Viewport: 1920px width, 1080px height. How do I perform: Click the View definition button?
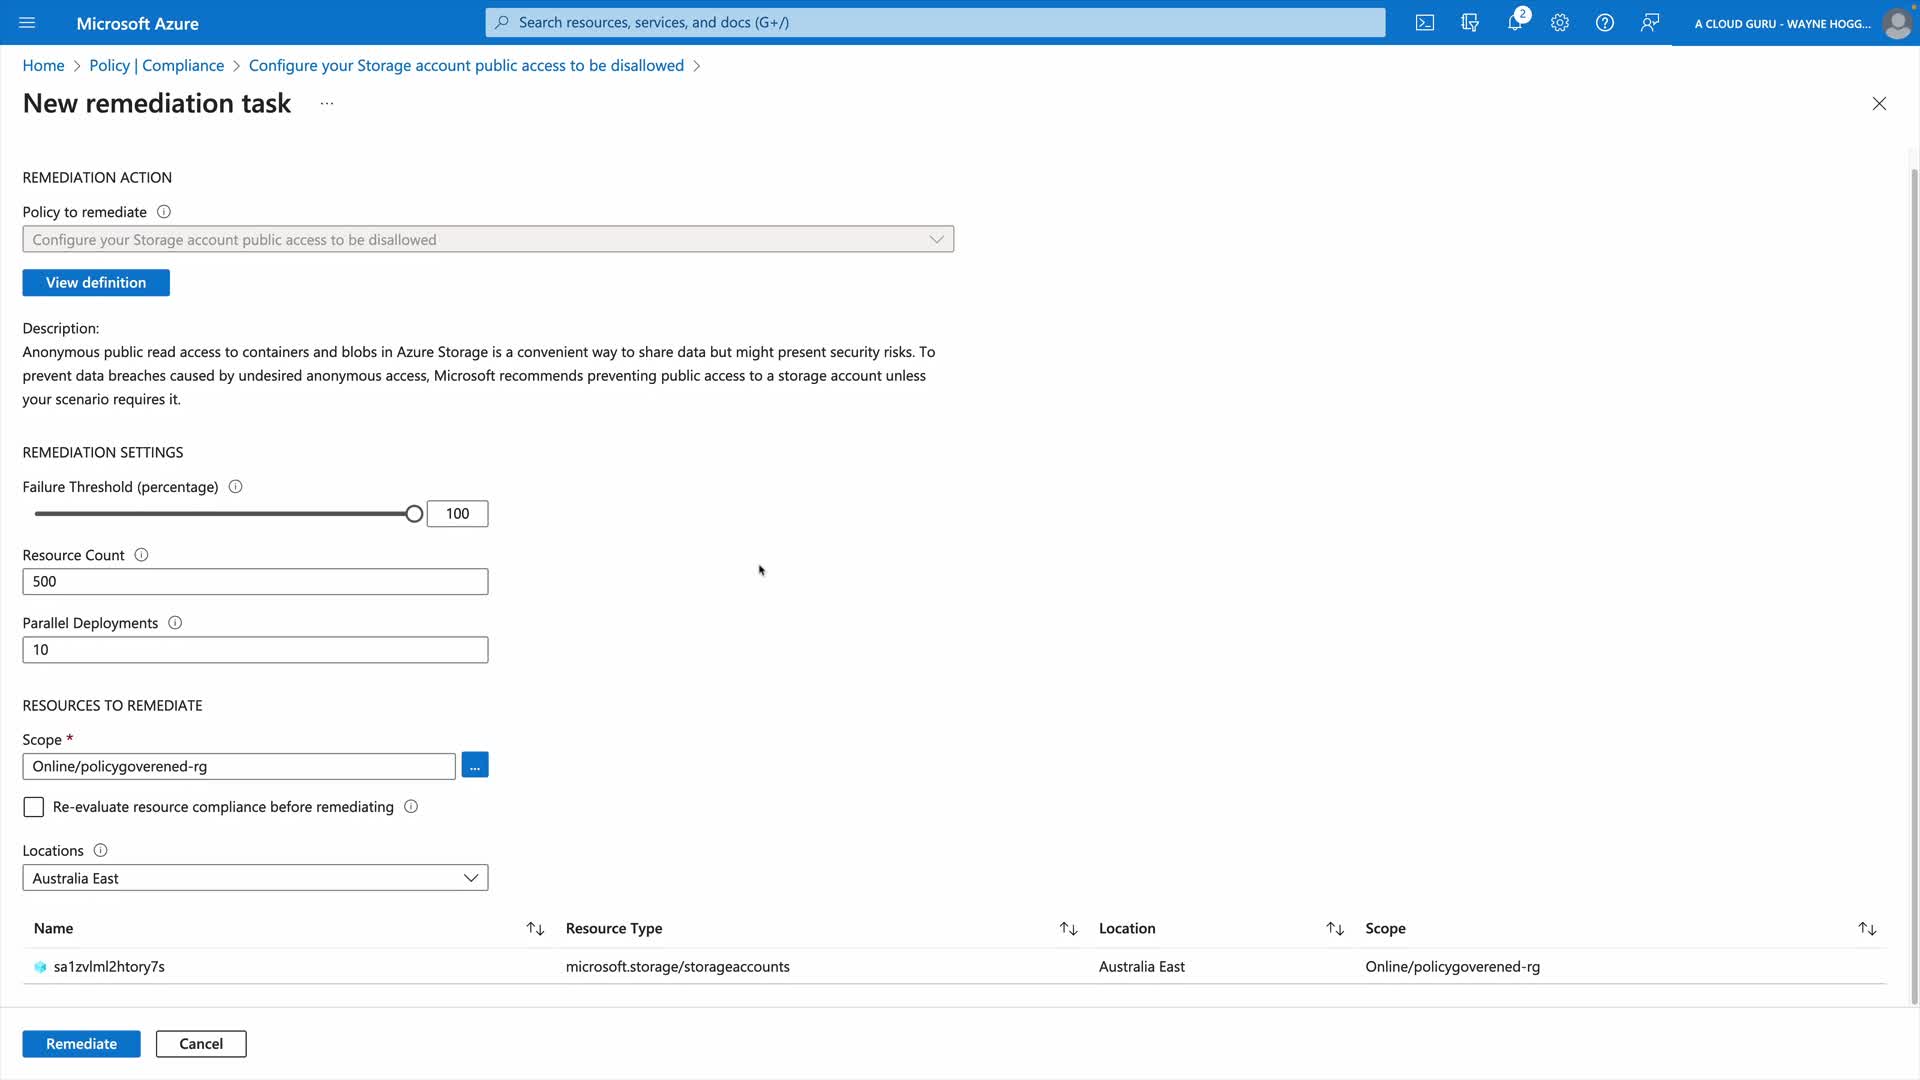point(96,283)
